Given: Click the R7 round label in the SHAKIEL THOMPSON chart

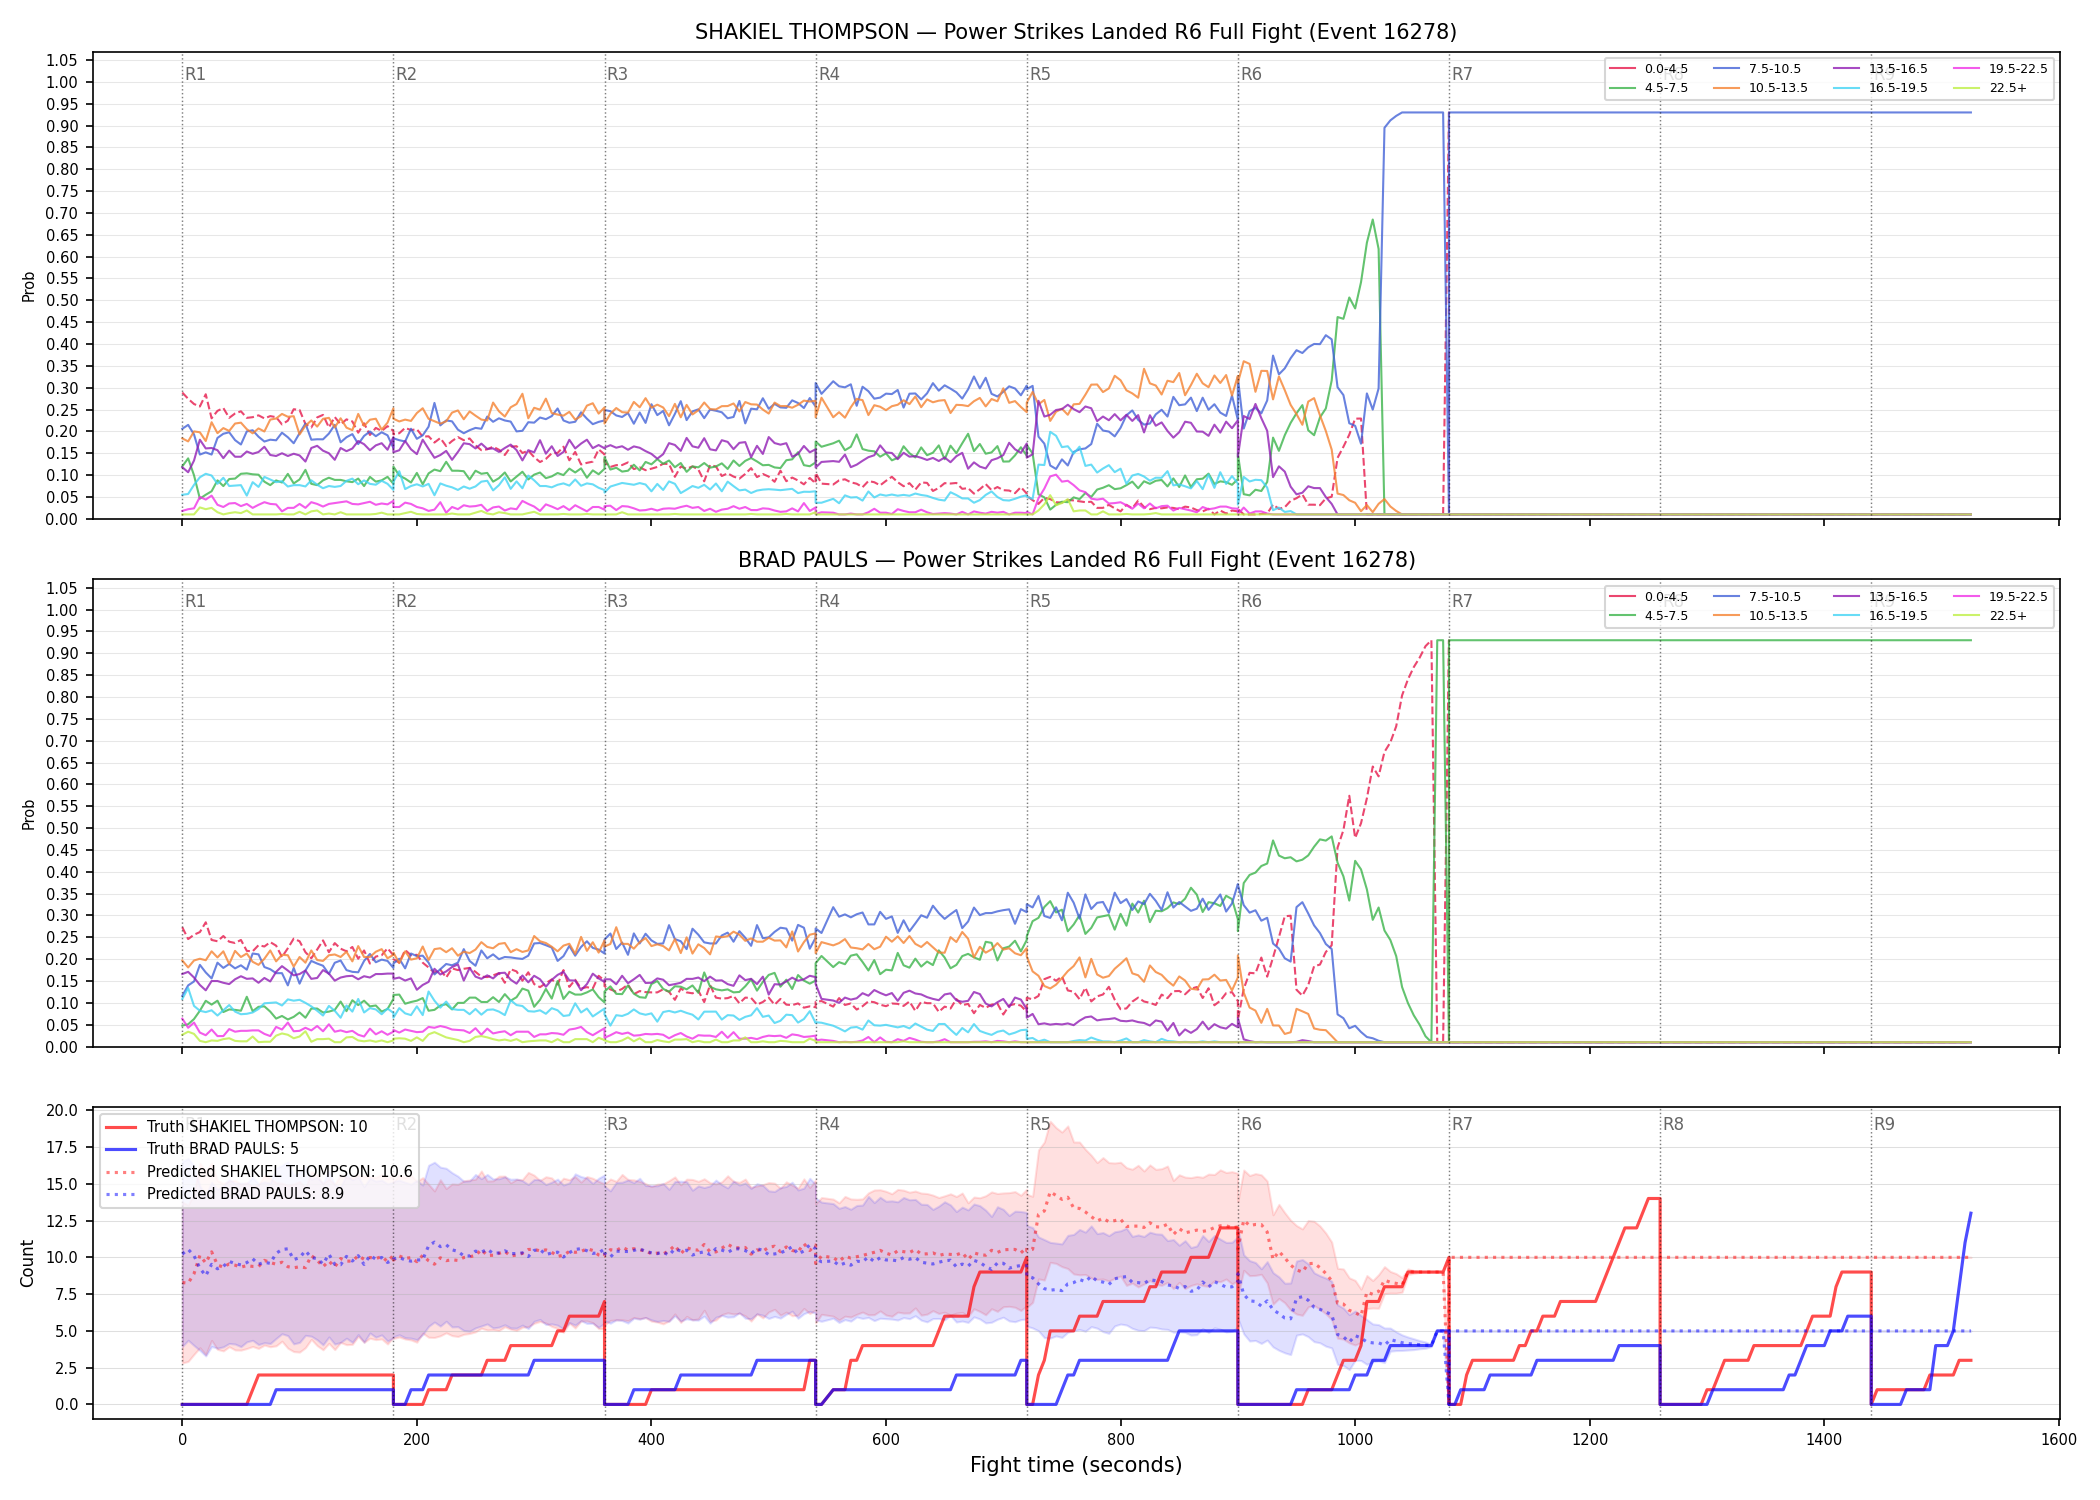Looking at the screenshot, I should click(1462, 74).
